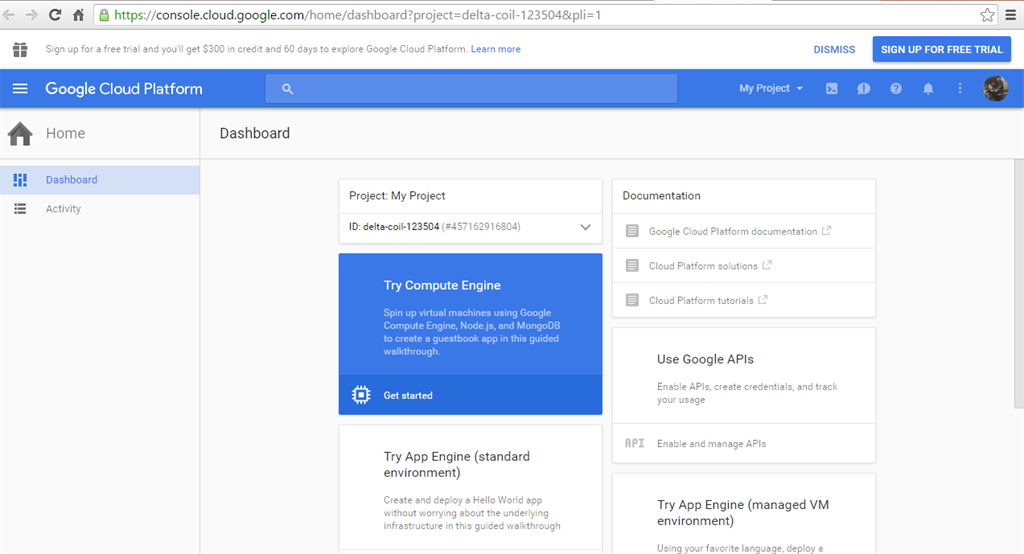Image resolution: width=1024 pixels, height=554 pixels.
Task: Open the My Project dropdown
Action: pos(770,89)
